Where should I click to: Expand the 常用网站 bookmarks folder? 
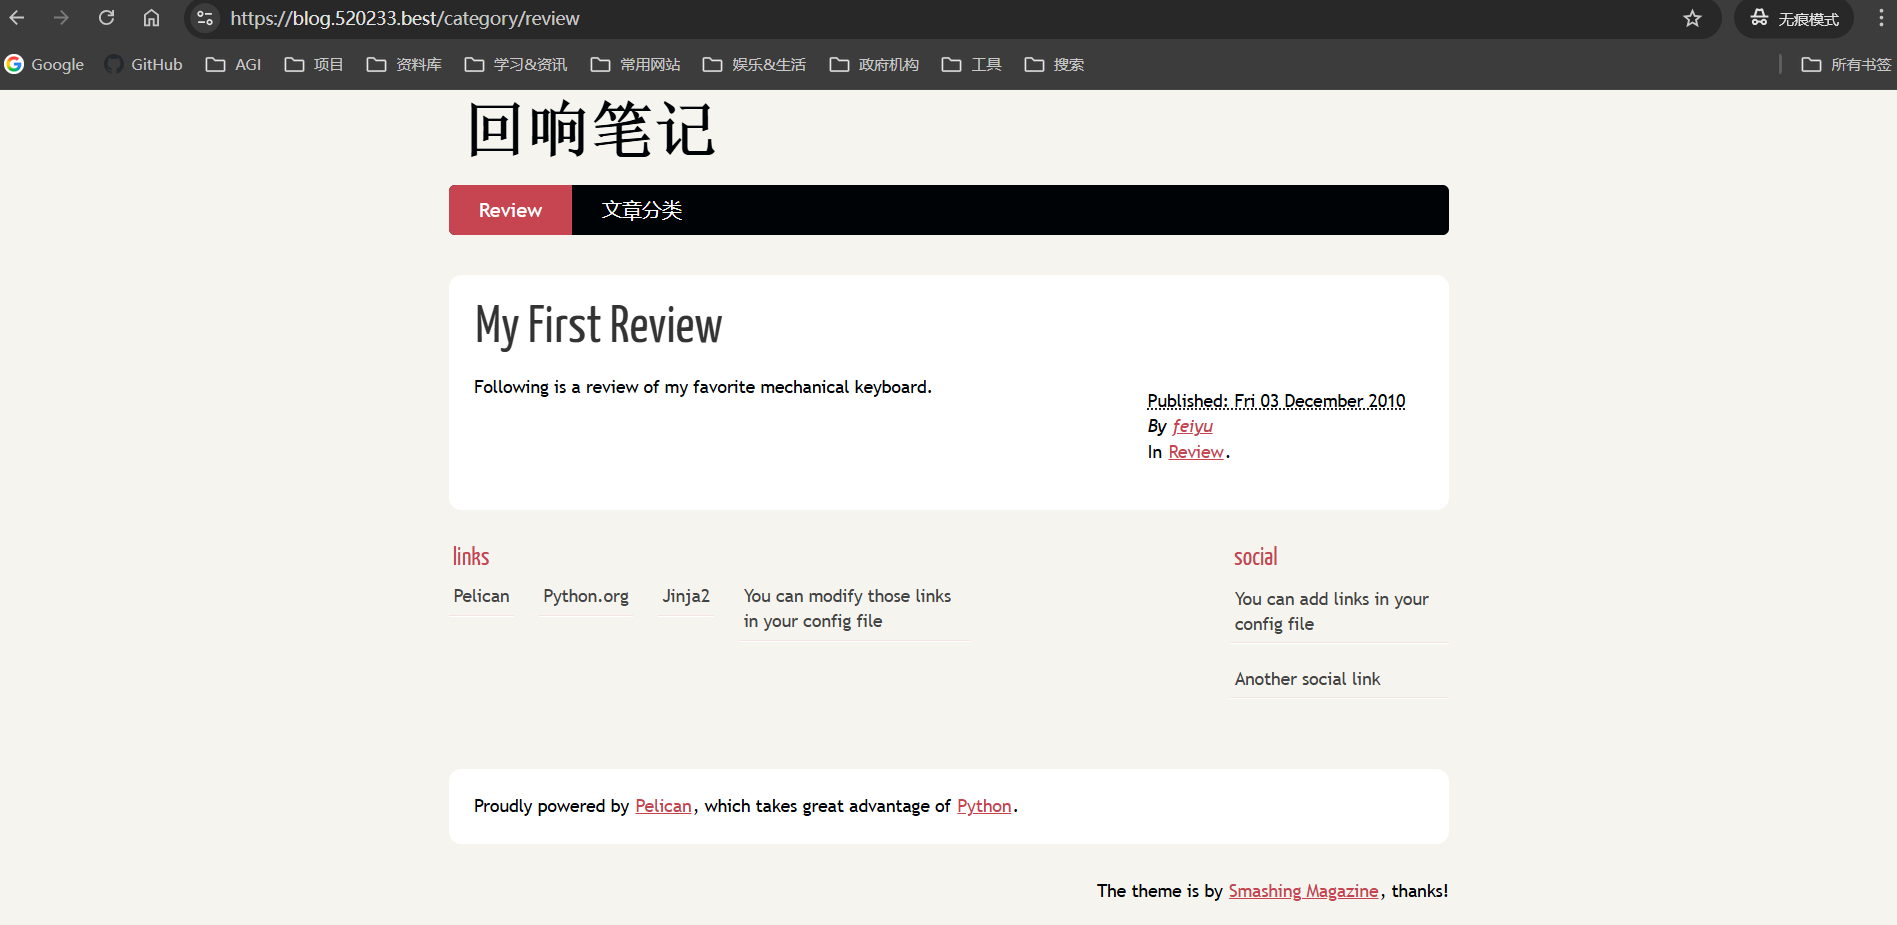pos(635,64)
